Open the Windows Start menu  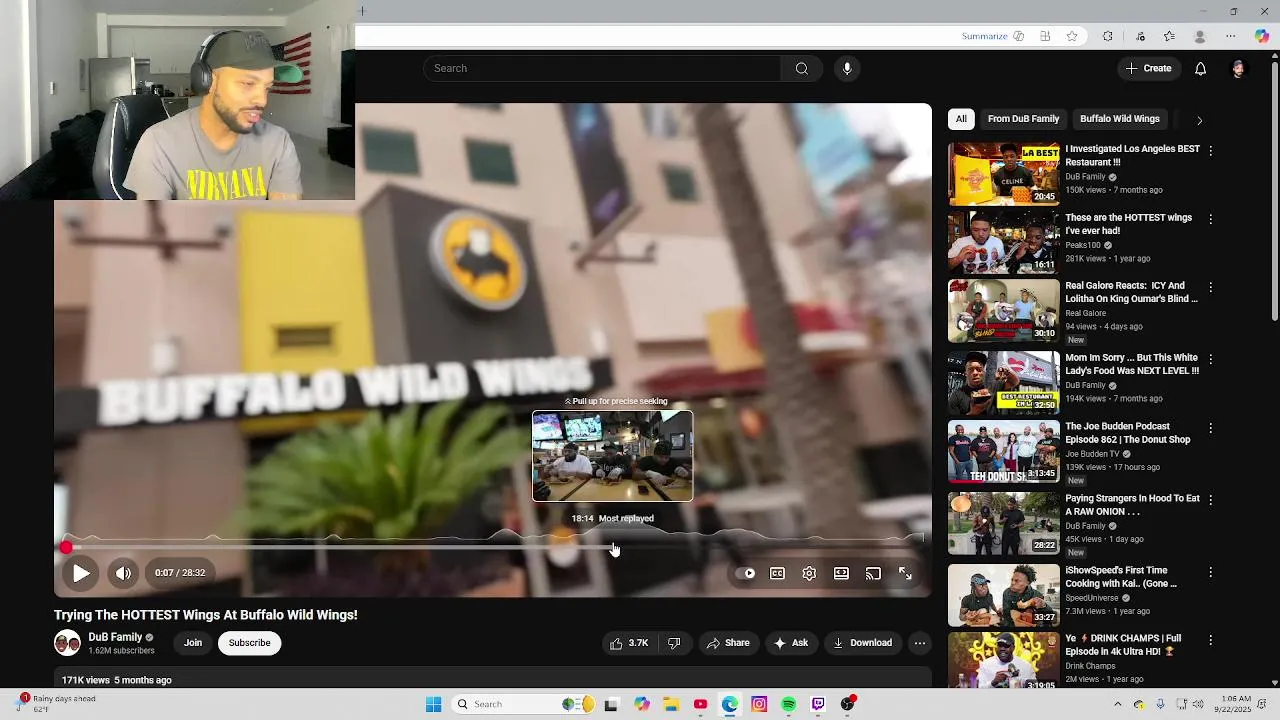(433, 704)
